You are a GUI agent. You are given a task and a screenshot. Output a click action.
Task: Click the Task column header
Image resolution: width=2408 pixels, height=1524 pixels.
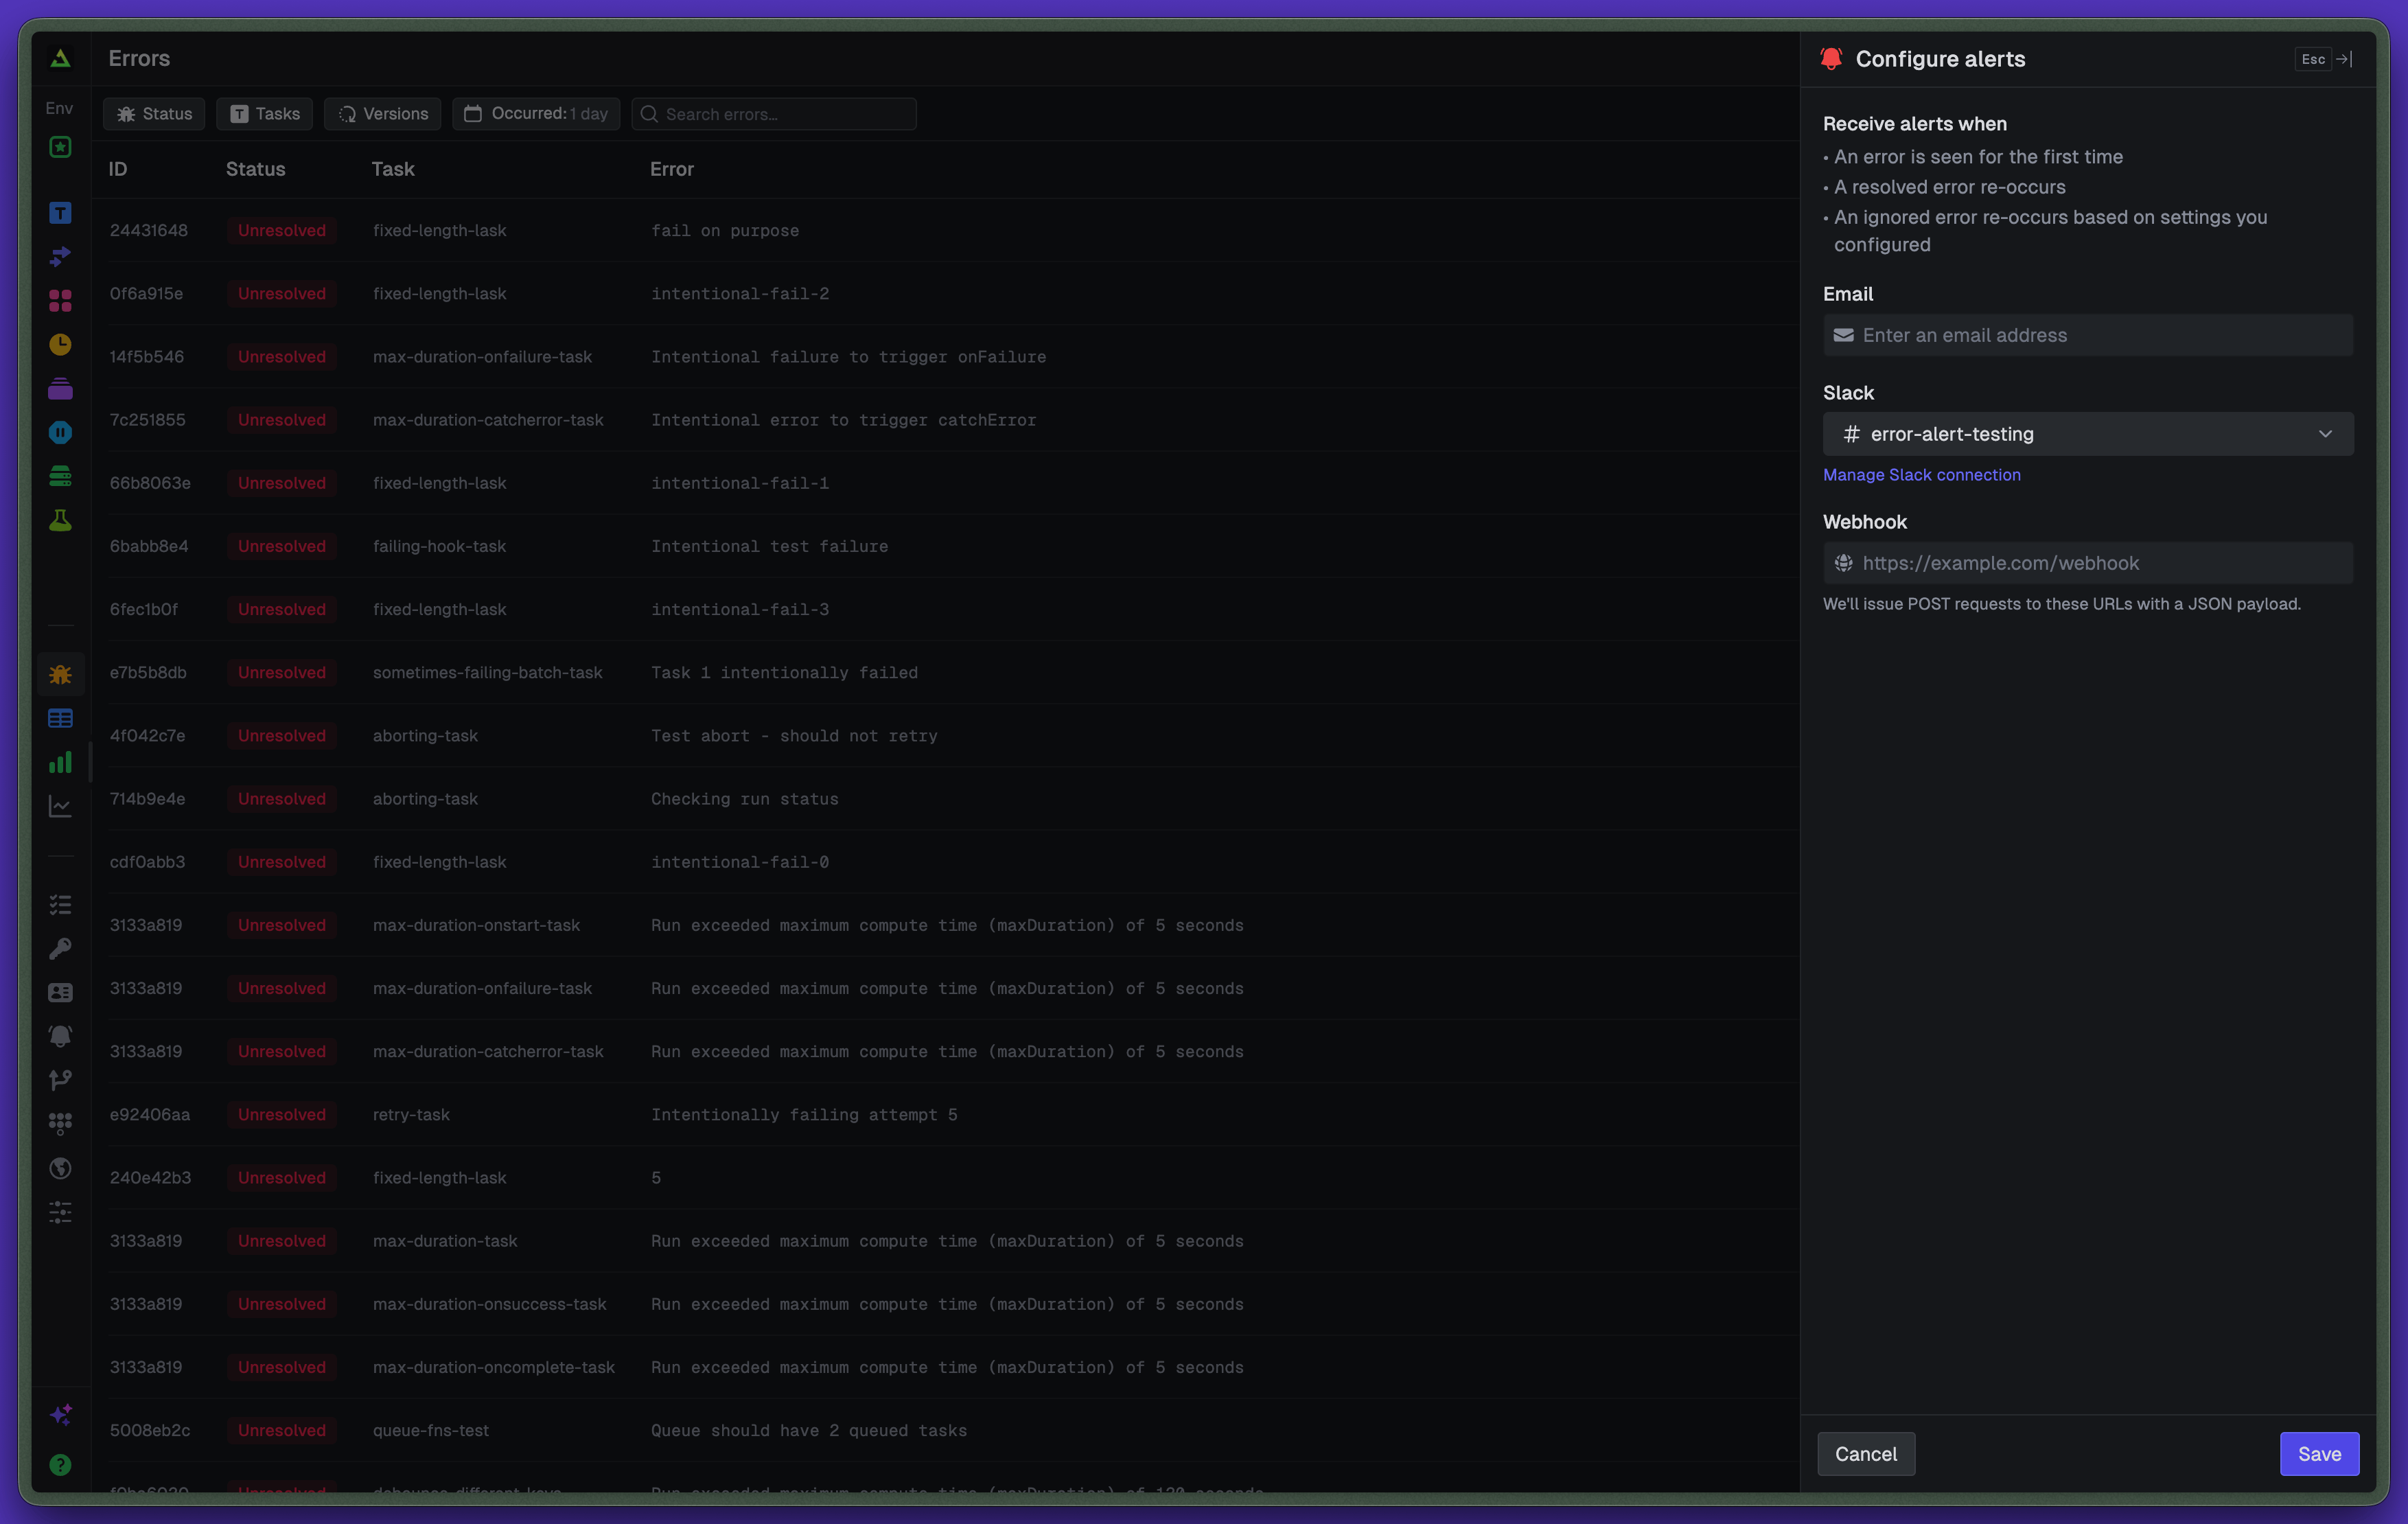[393, 169]
